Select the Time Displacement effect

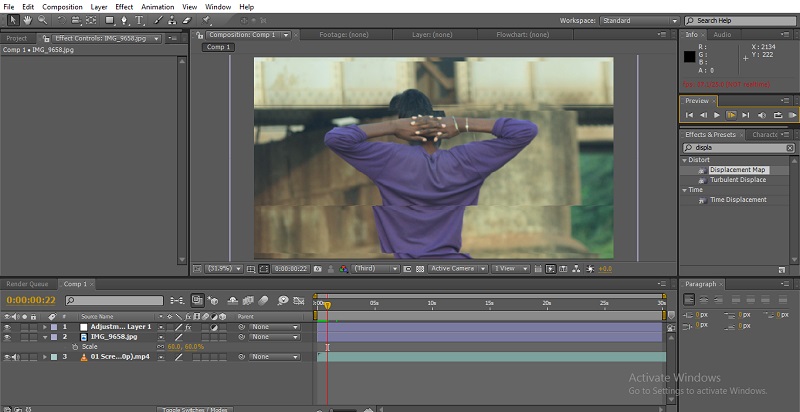[738, 200]
